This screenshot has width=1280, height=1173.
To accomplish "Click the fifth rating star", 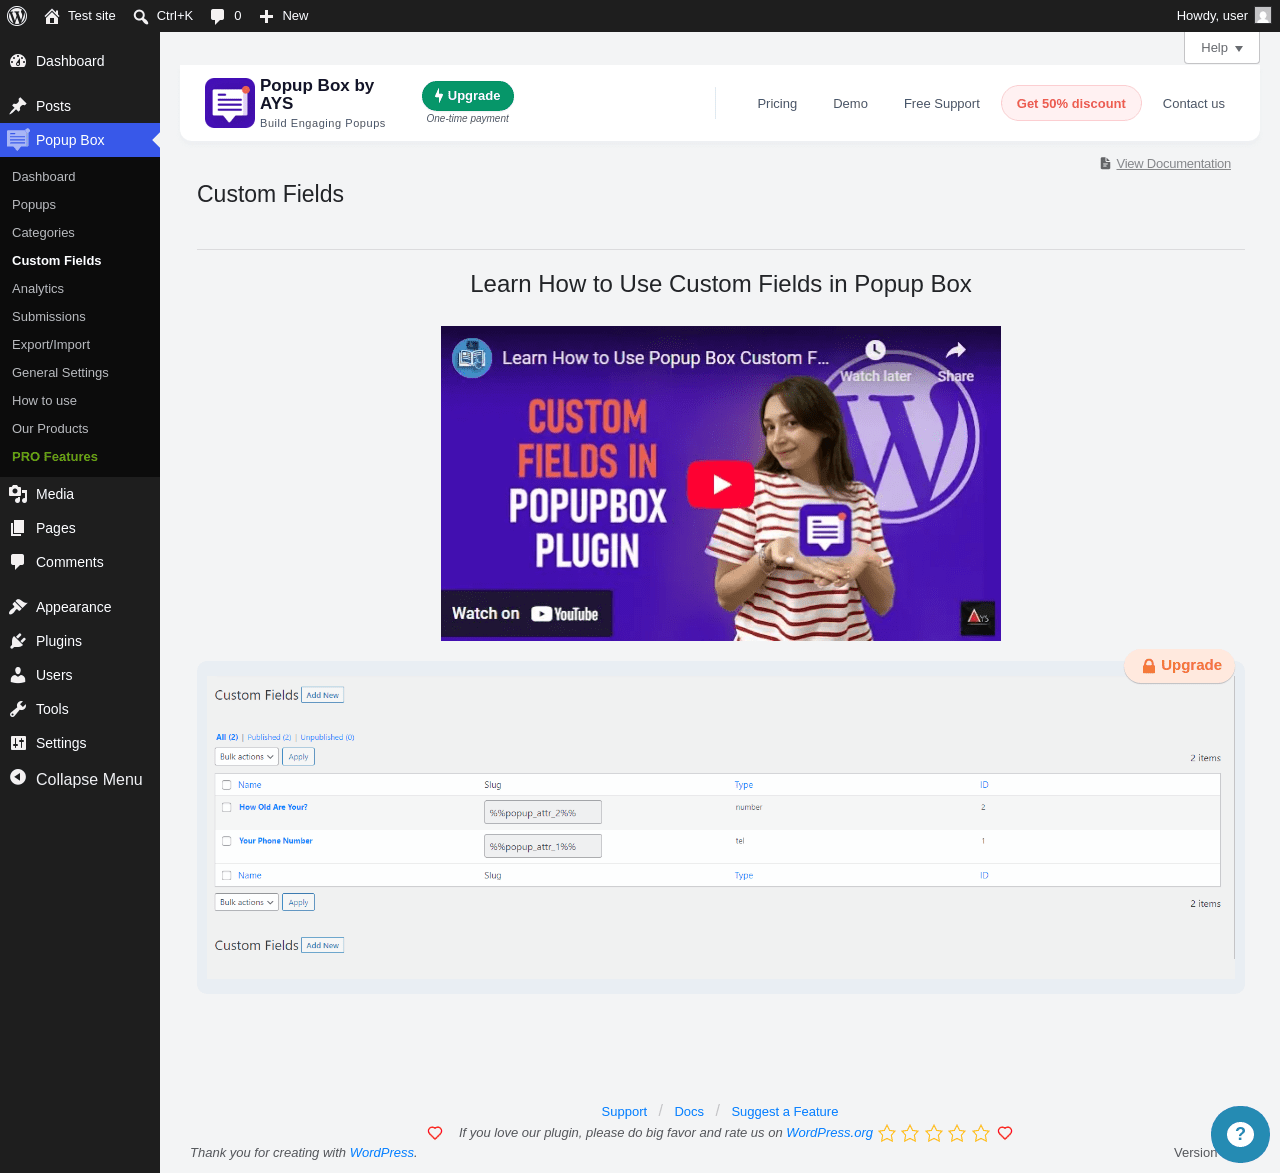I will (x=981, y=1133).
